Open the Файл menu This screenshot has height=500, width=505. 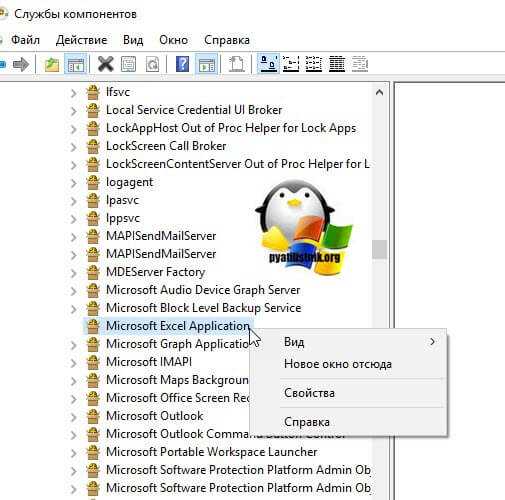pyautogui.click(x=25, y=40)
